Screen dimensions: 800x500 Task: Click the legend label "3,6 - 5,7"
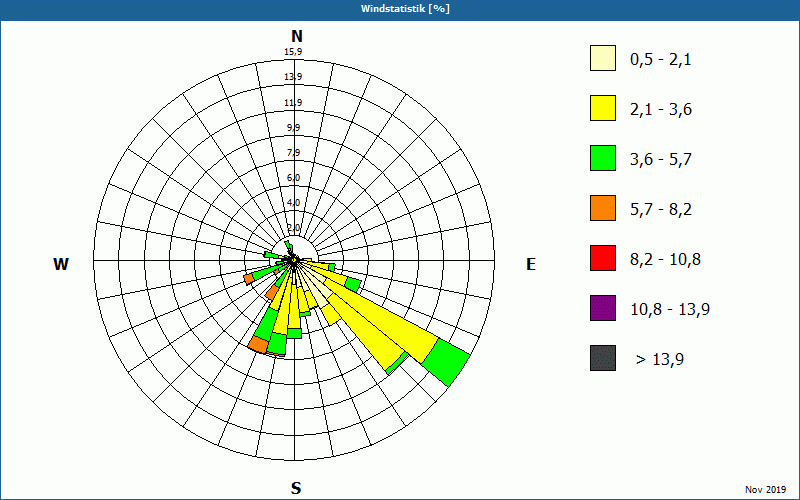[x=661, y=160]
